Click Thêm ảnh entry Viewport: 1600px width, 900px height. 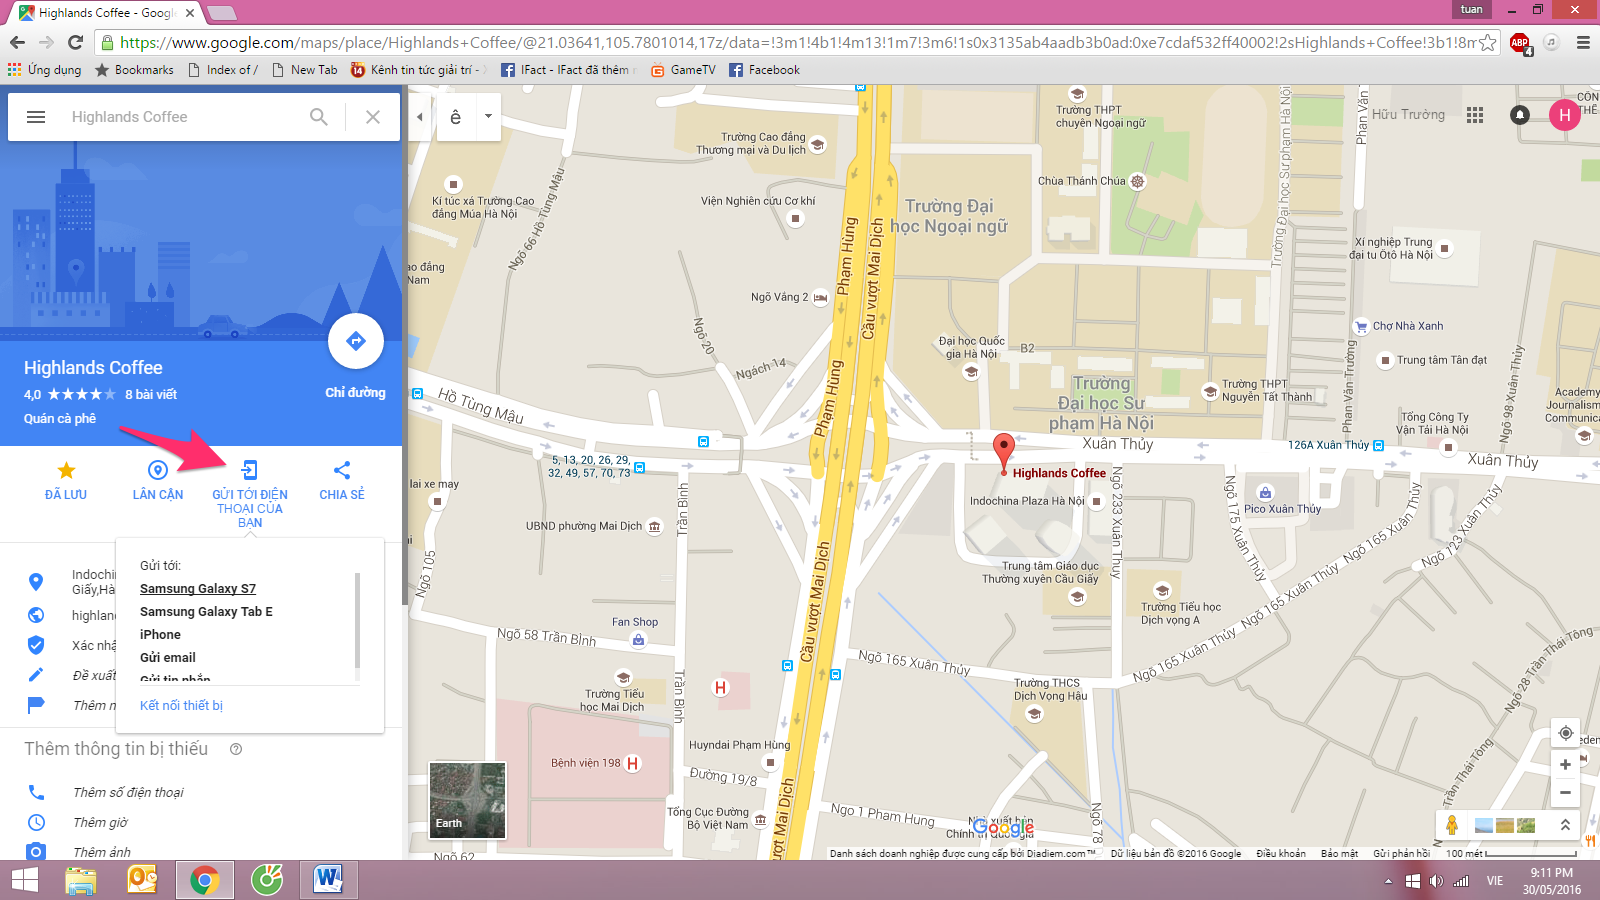pyautogui.click(x=102, y=852)
